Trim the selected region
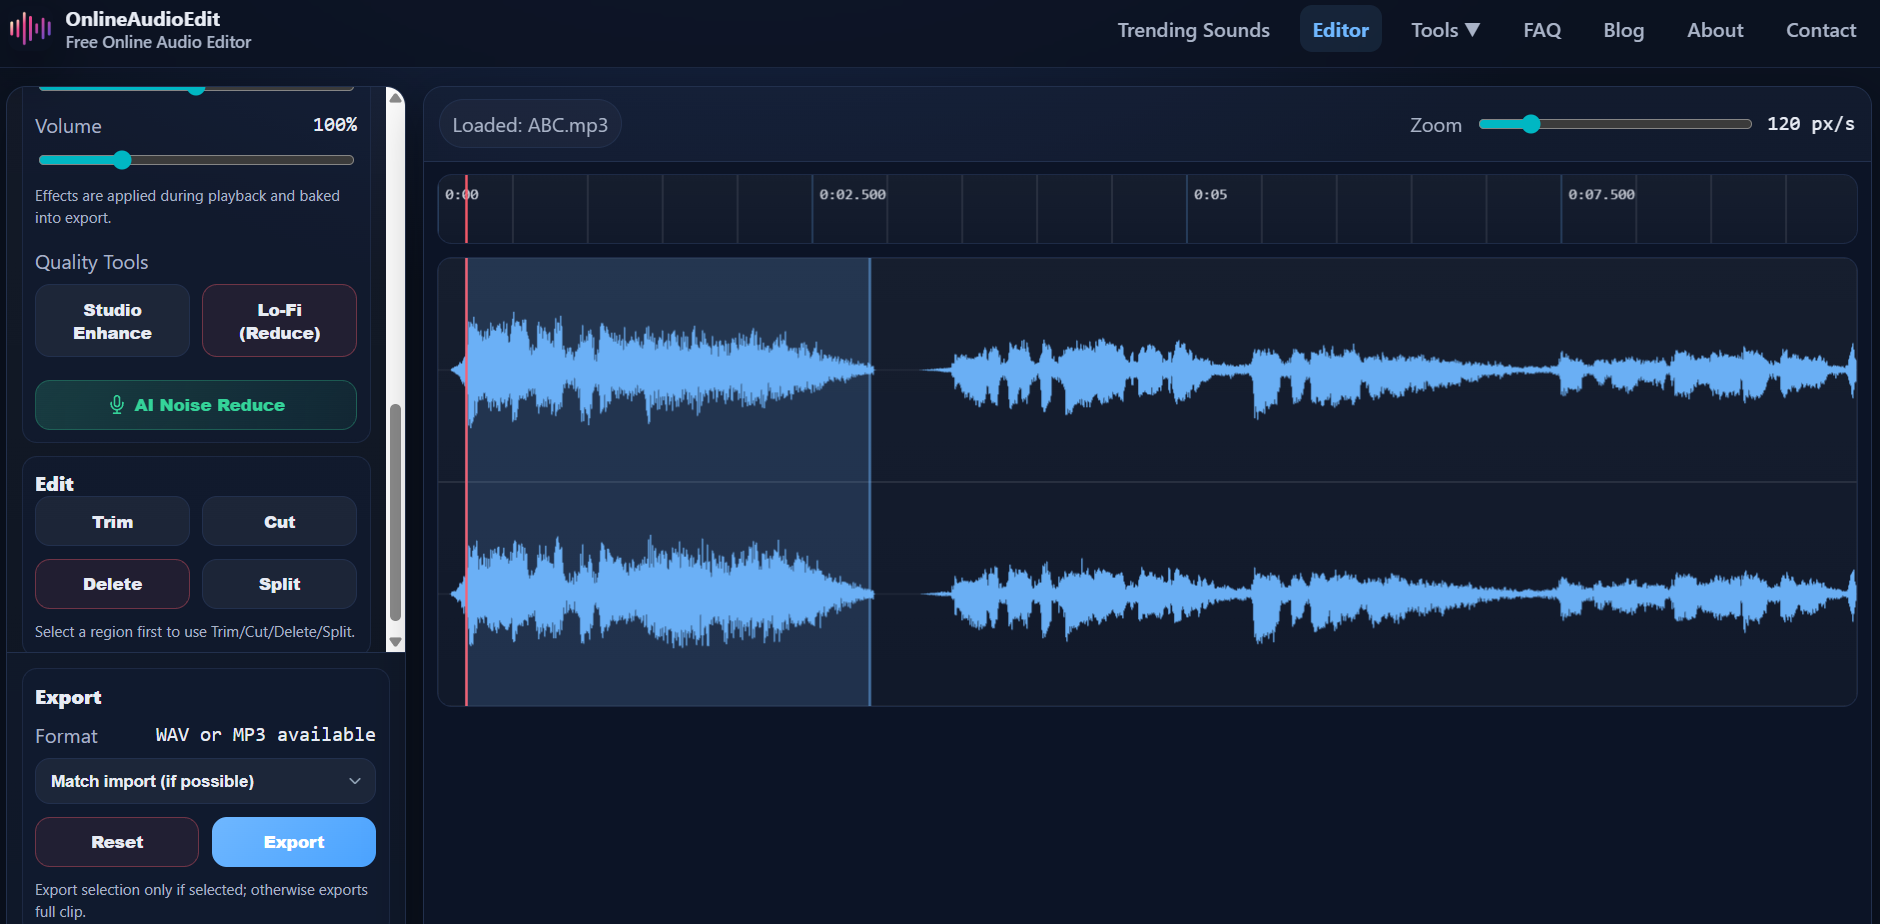Screen dimensions: 1880x924 (x=112, y=522)
